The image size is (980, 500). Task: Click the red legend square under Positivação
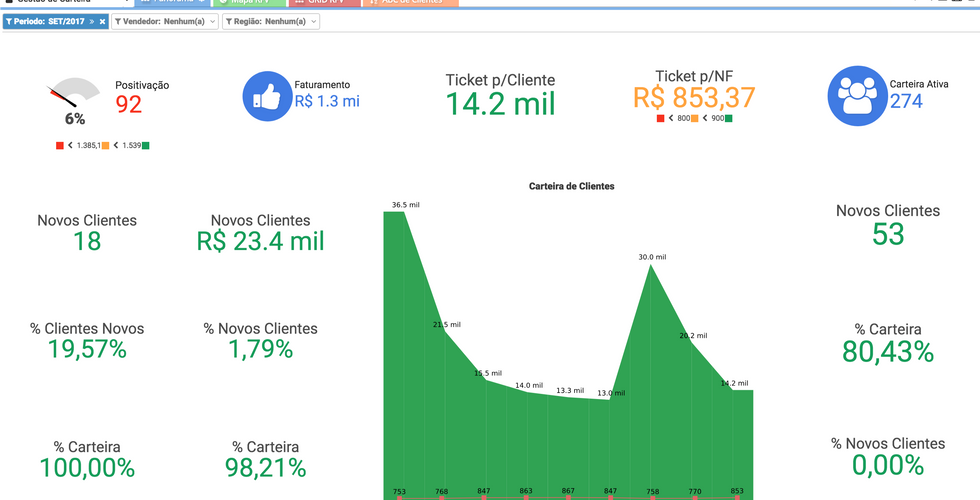pos(60,146)
